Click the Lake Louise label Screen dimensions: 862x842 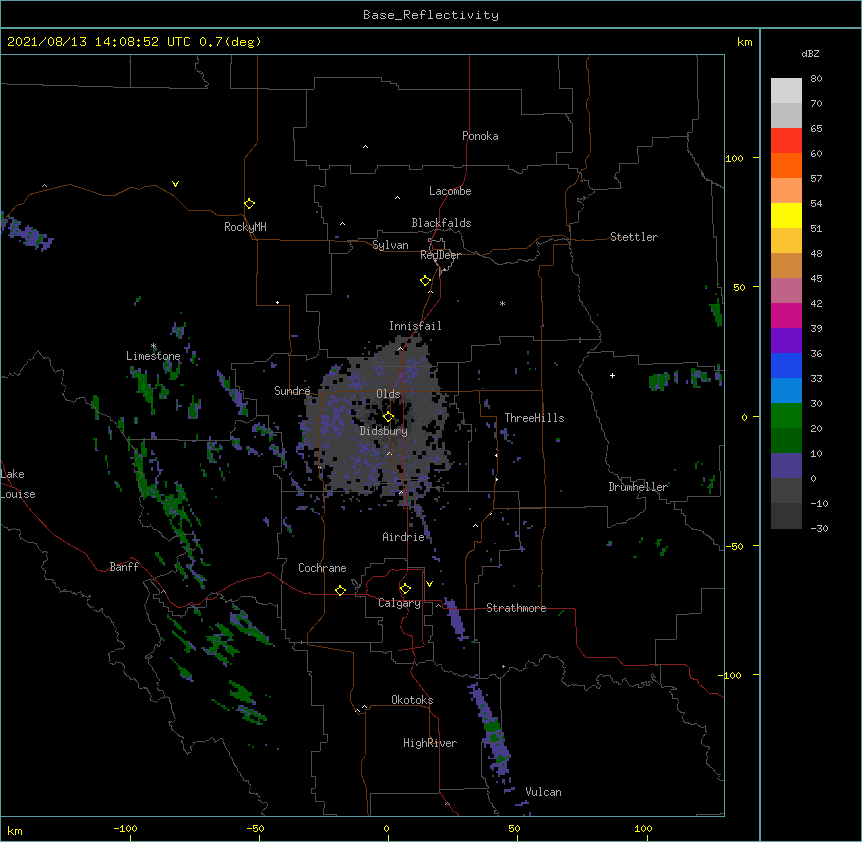pos(18,484)
